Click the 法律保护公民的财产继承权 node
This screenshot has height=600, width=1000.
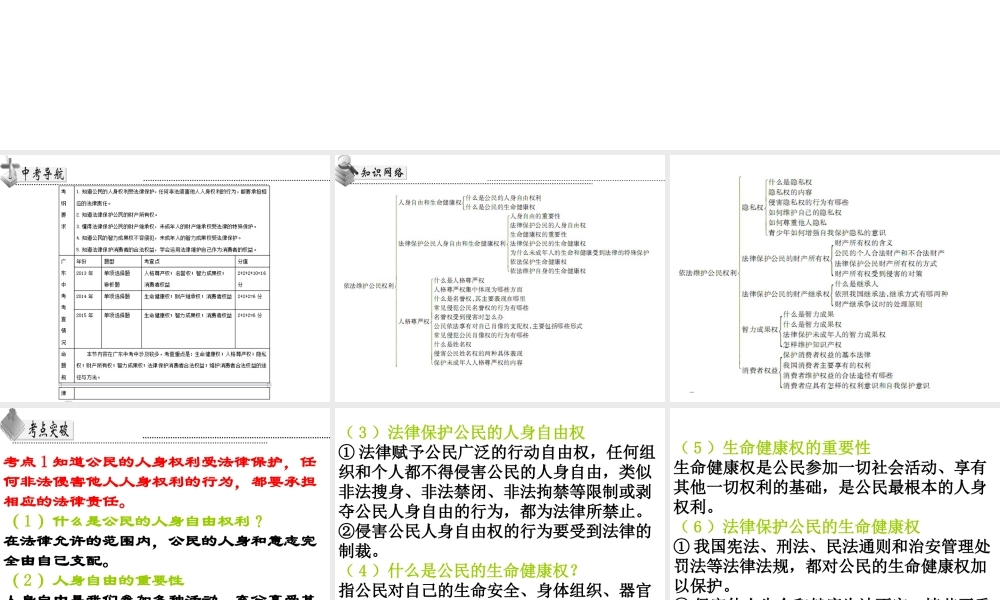tap(786, 294)
